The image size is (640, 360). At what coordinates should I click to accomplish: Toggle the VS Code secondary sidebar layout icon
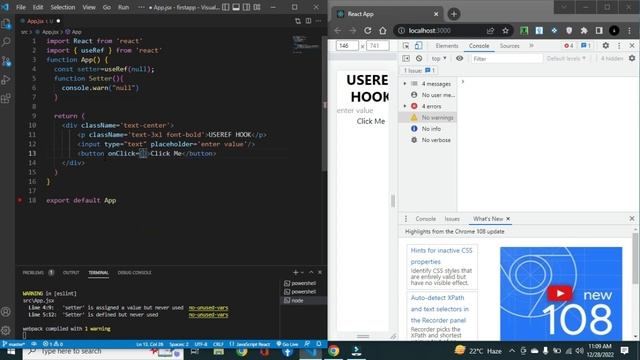[x=247, y=7]
